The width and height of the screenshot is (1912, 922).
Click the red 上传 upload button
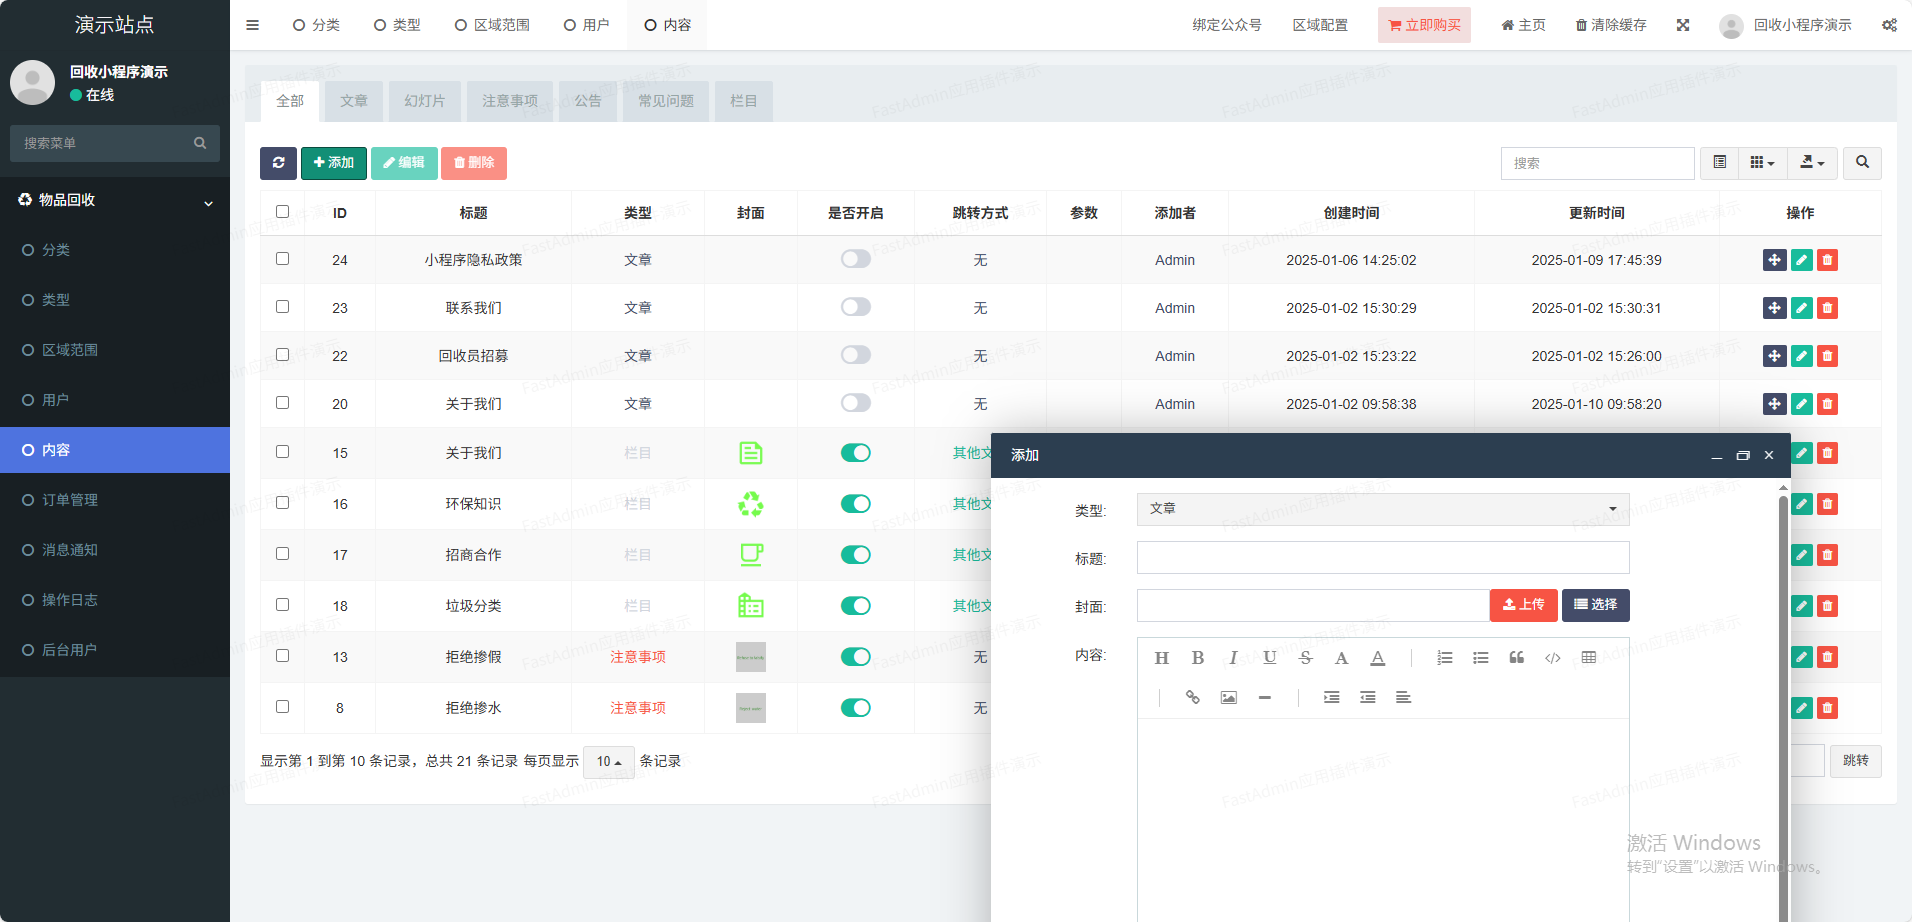click(x=1523, y=605)
